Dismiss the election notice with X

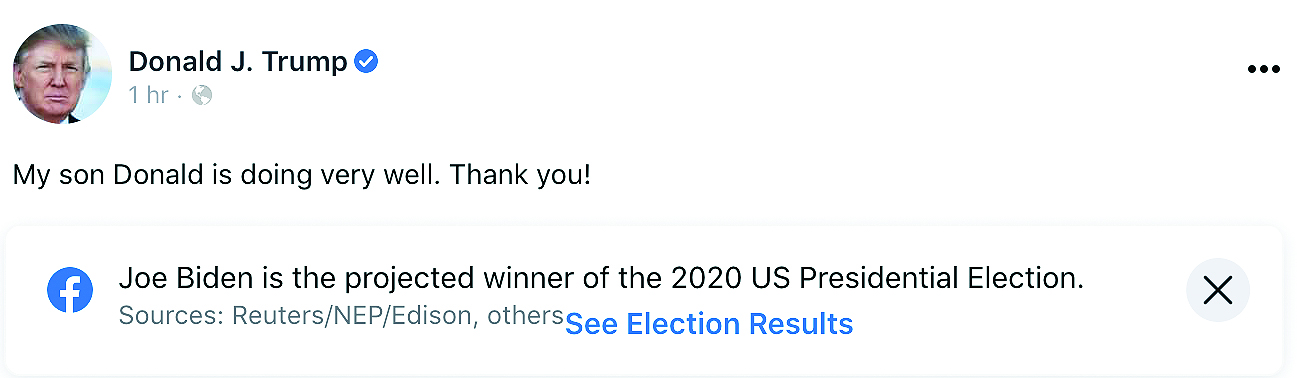click(1217, 291)
